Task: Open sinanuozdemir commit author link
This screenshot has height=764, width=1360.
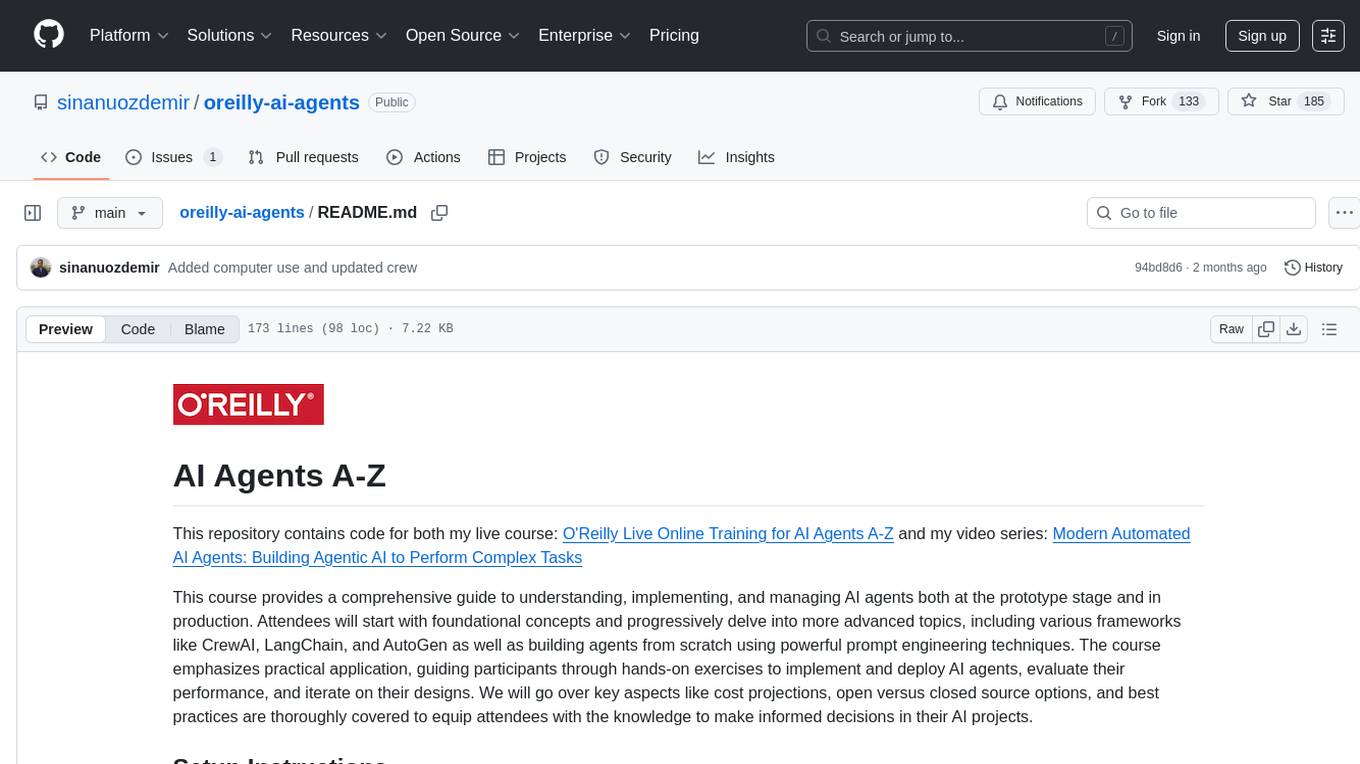Action: point(110,268)
